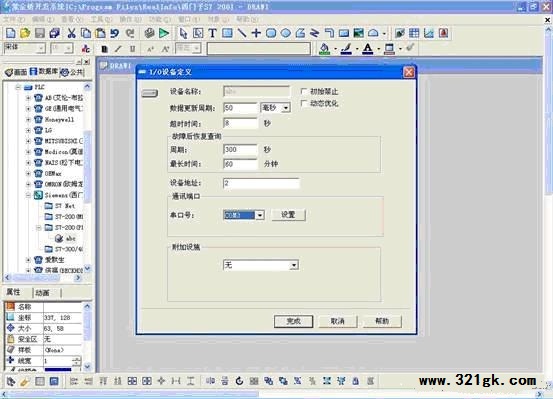Close the I/O设备定义 dialog

409,72
